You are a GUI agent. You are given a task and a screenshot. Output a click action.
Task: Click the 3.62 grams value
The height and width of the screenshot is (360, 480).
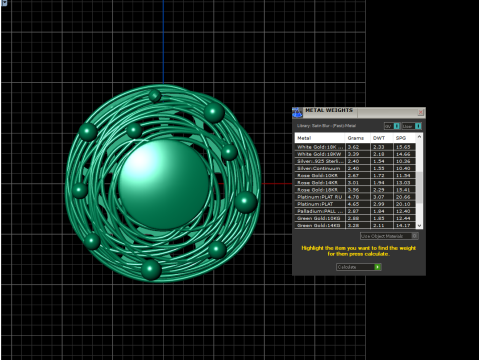[x=353, y=147]
